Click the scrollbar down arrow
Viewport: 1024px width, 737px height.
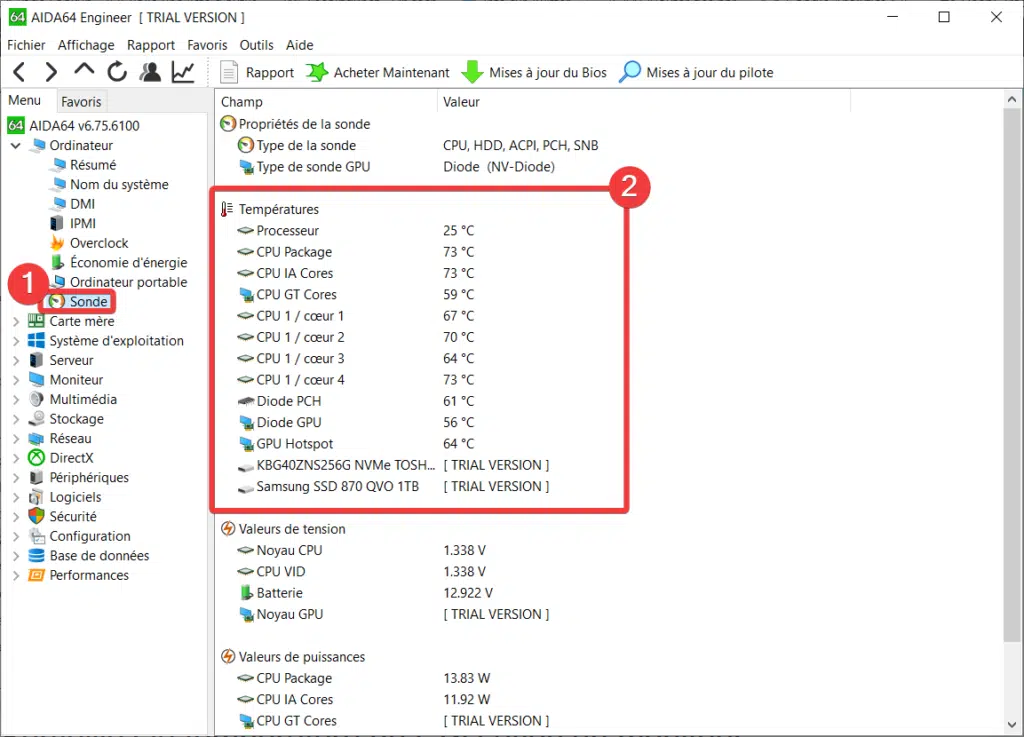tap(1012, 725)
